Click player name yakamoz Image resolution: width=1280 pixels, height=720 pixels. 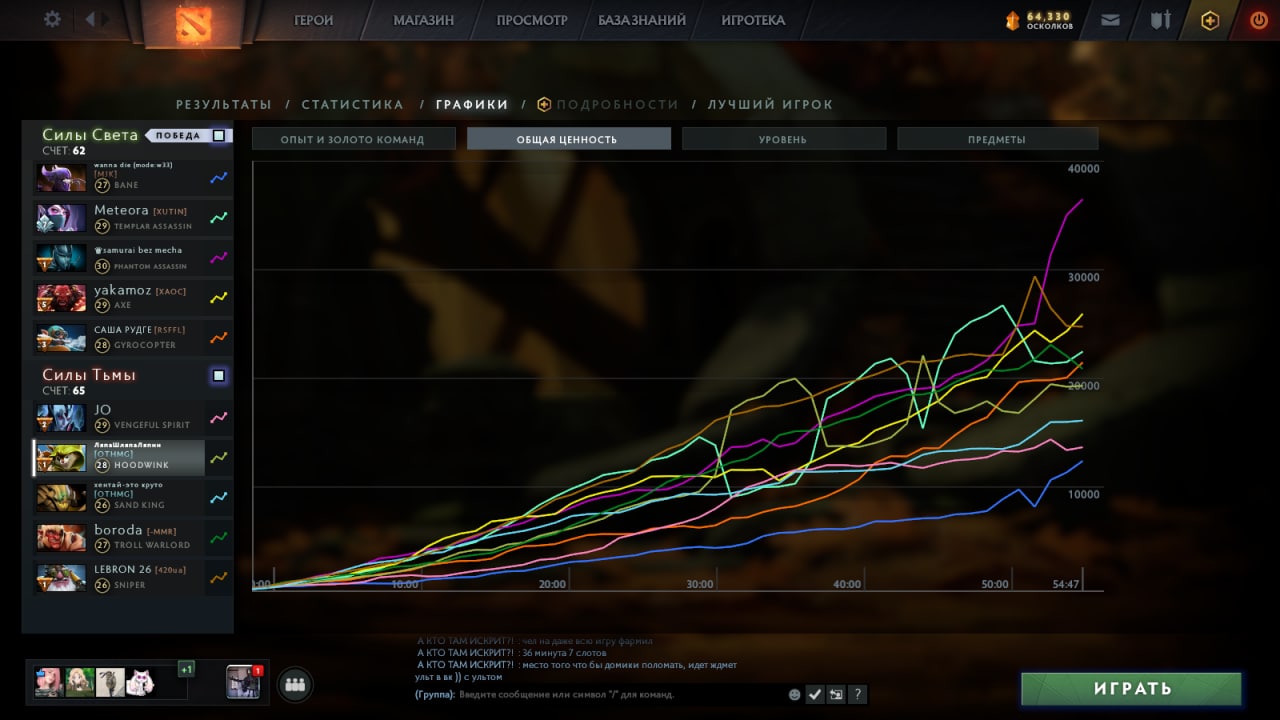pyautogui.click(x=122, y=290)
